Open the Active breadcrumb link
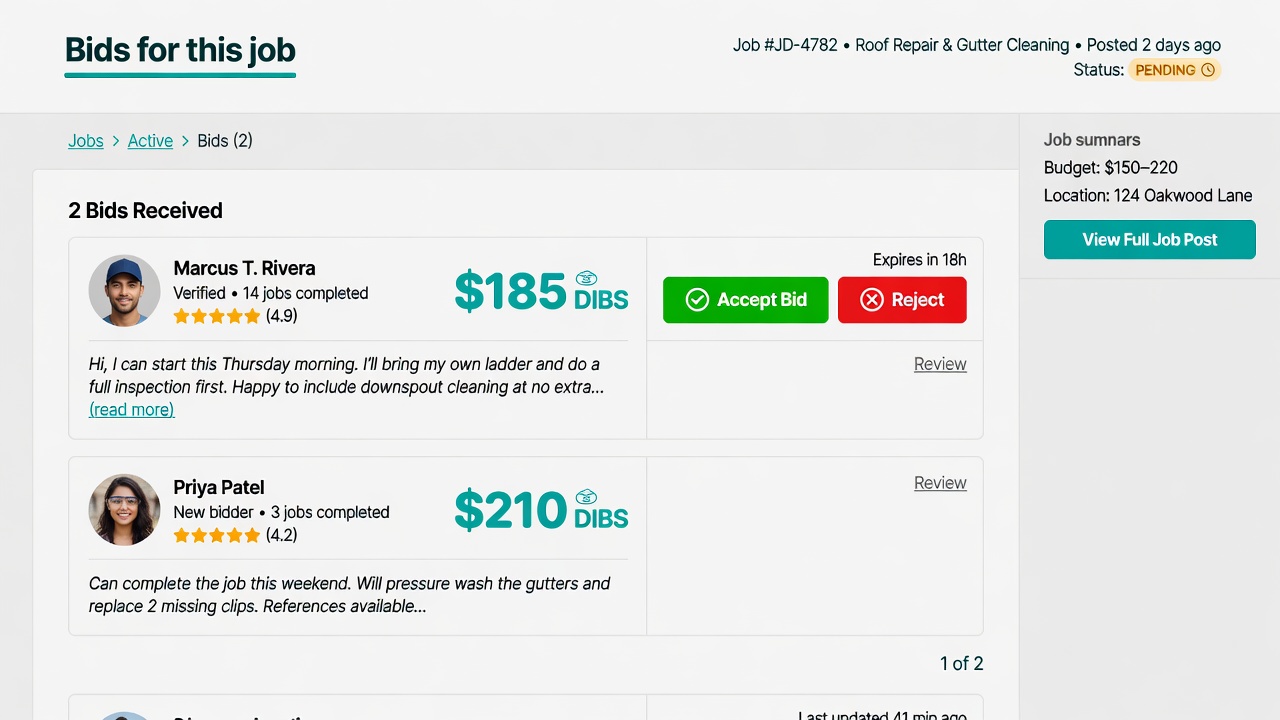Image resolution: width=1280 pixels, height=720 pixels. pyautogui.click(x=150, y=141)
